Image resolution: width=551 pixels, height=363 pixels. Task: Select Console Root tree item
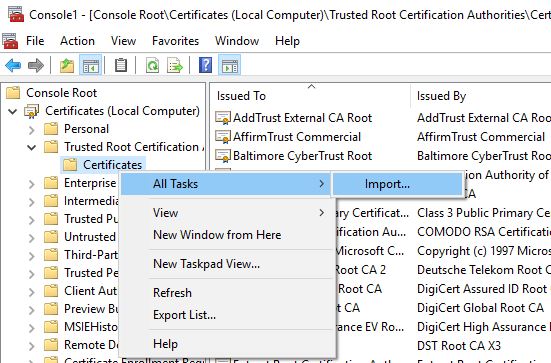[61, 93]
